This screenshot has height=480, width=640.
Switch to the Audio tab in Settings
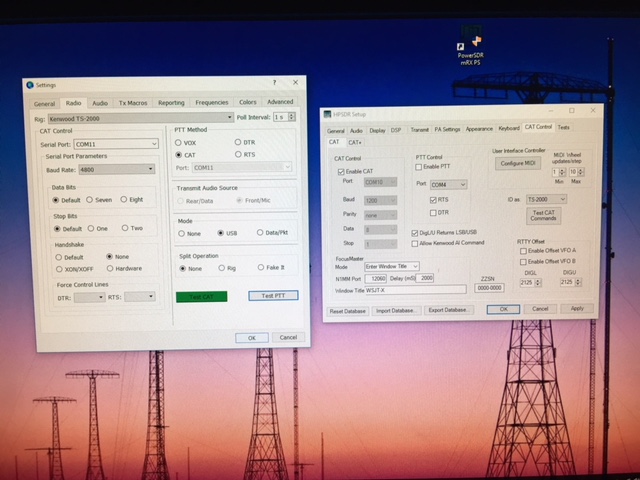(100, 102)
